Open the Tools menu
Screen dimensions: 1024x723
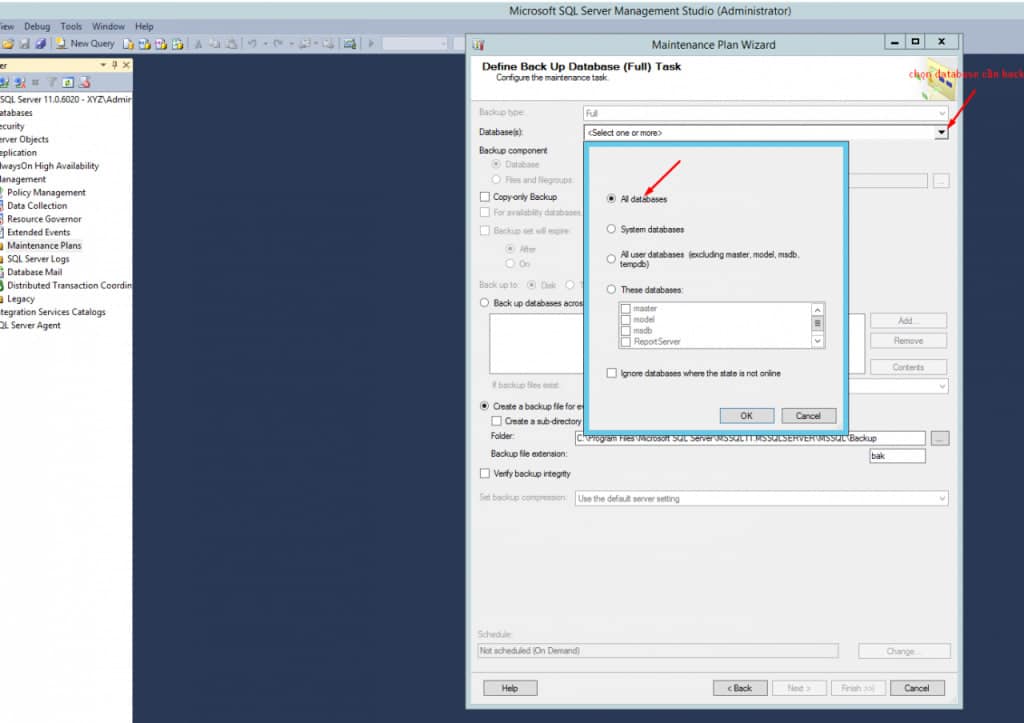(71, 26)
